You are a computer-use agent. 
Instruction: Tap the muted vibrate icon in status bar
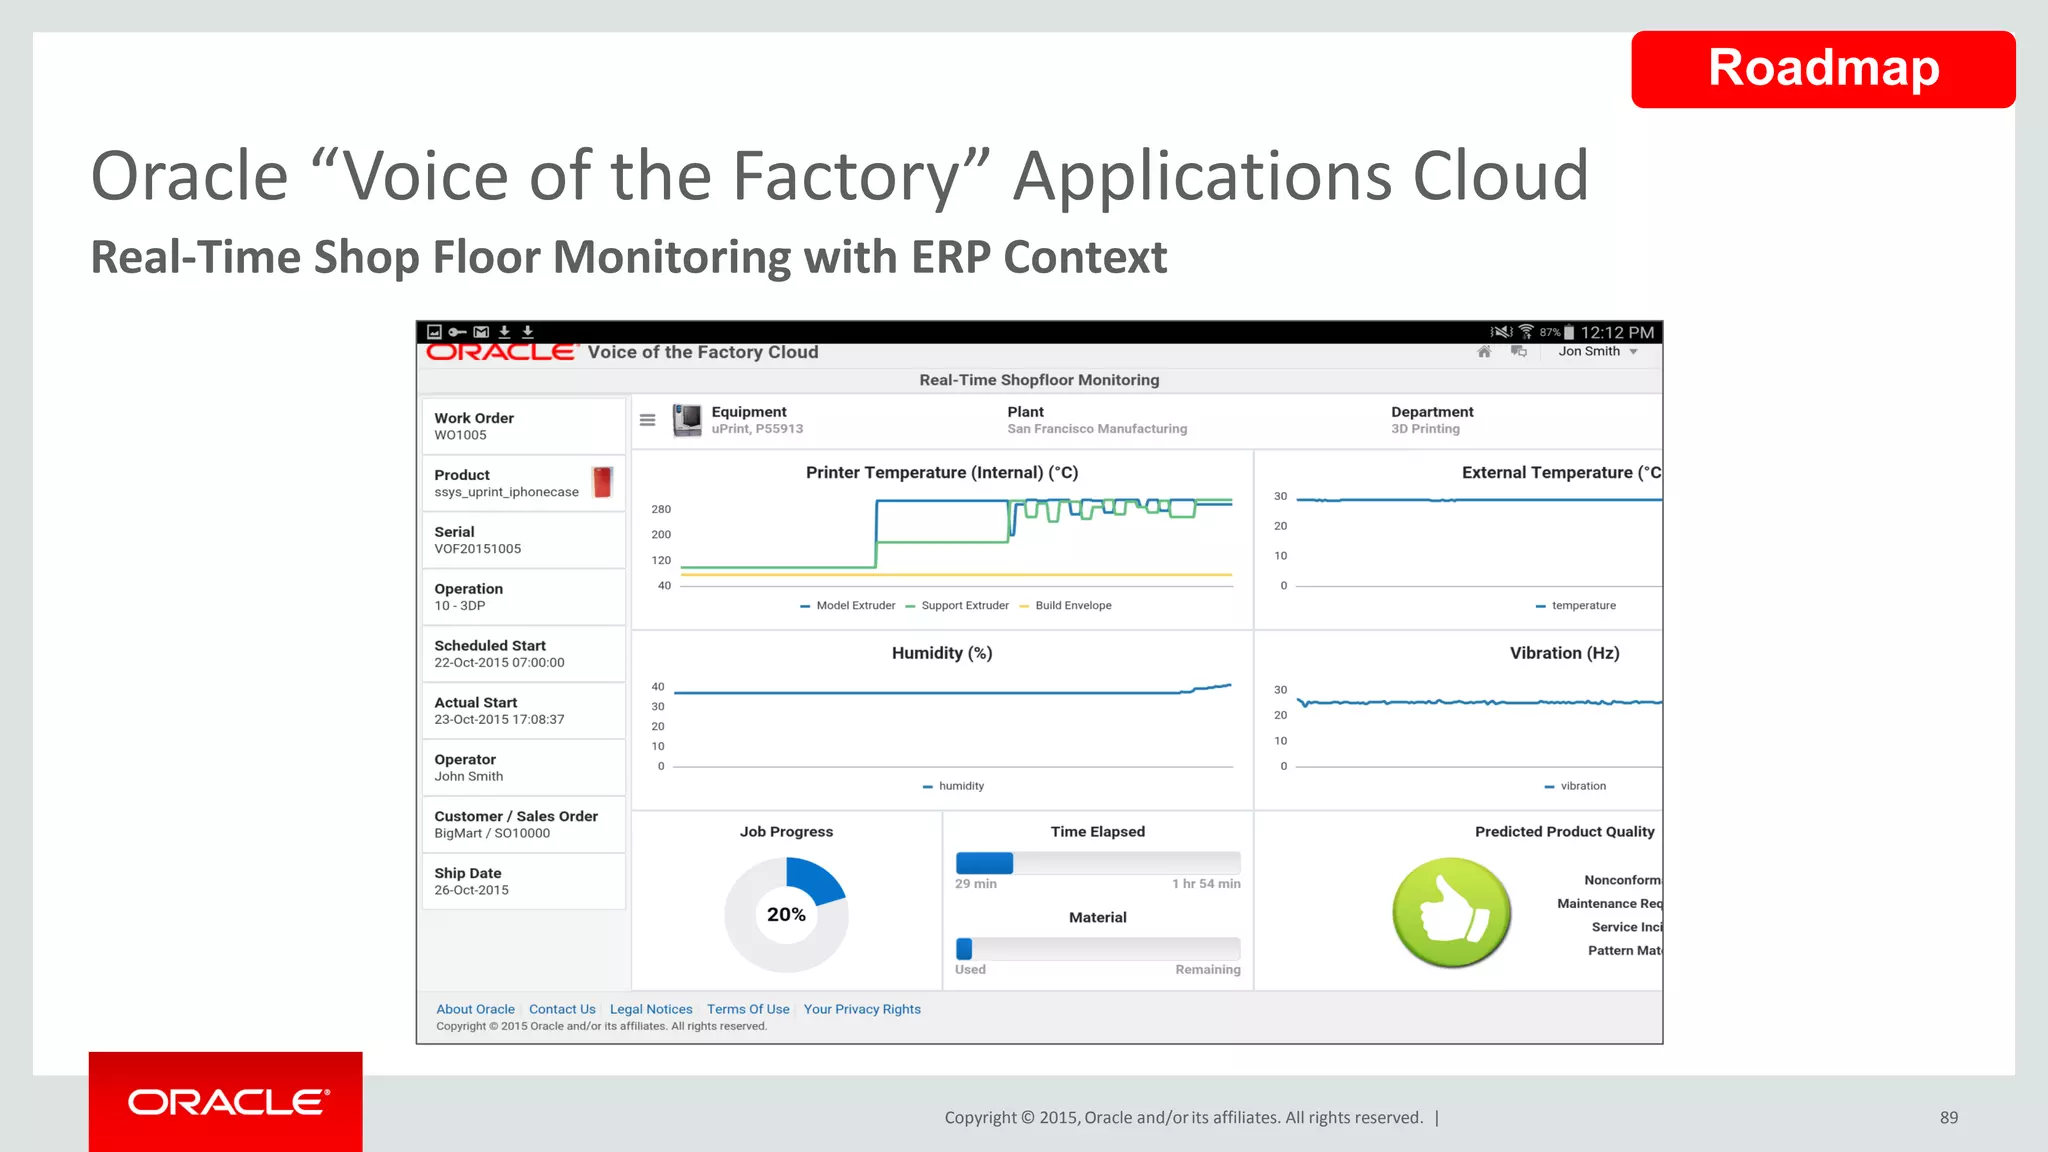(x=1501, y=332)
